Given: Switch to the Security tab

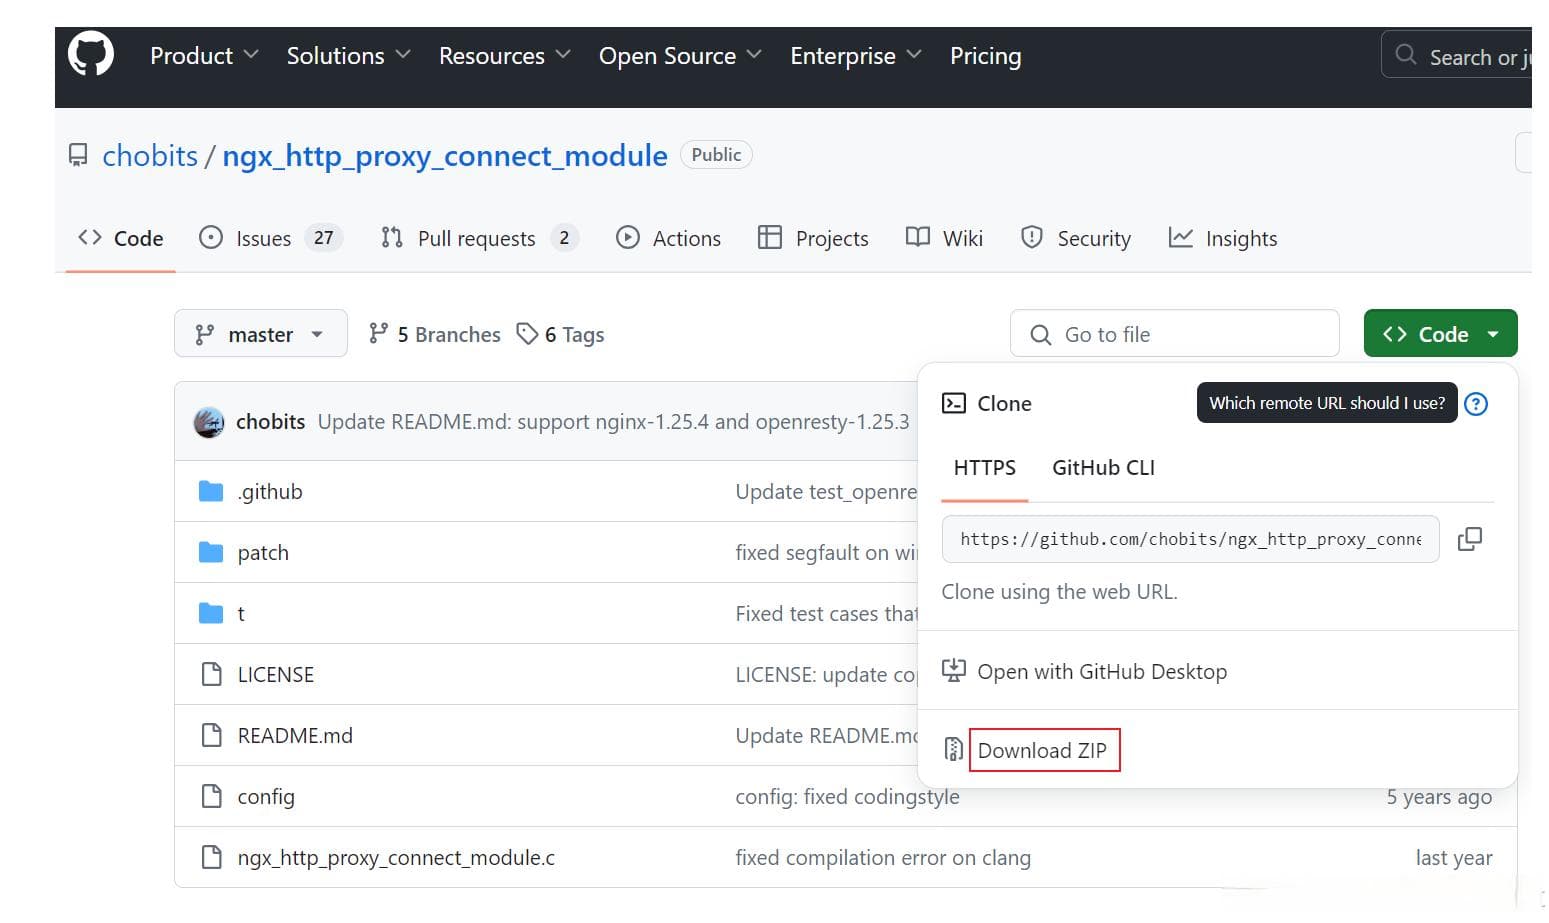Looking at the screenshot, I should pos(1075,238).
